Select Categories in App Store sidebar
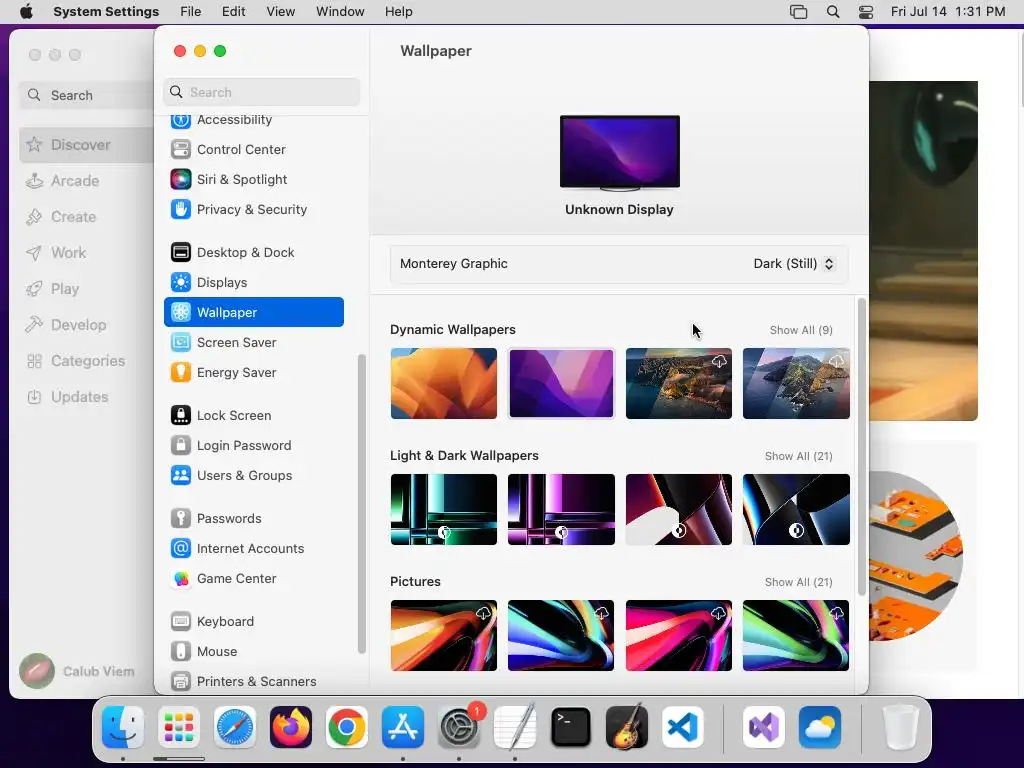1024x768 pixels. click(75, 361)
